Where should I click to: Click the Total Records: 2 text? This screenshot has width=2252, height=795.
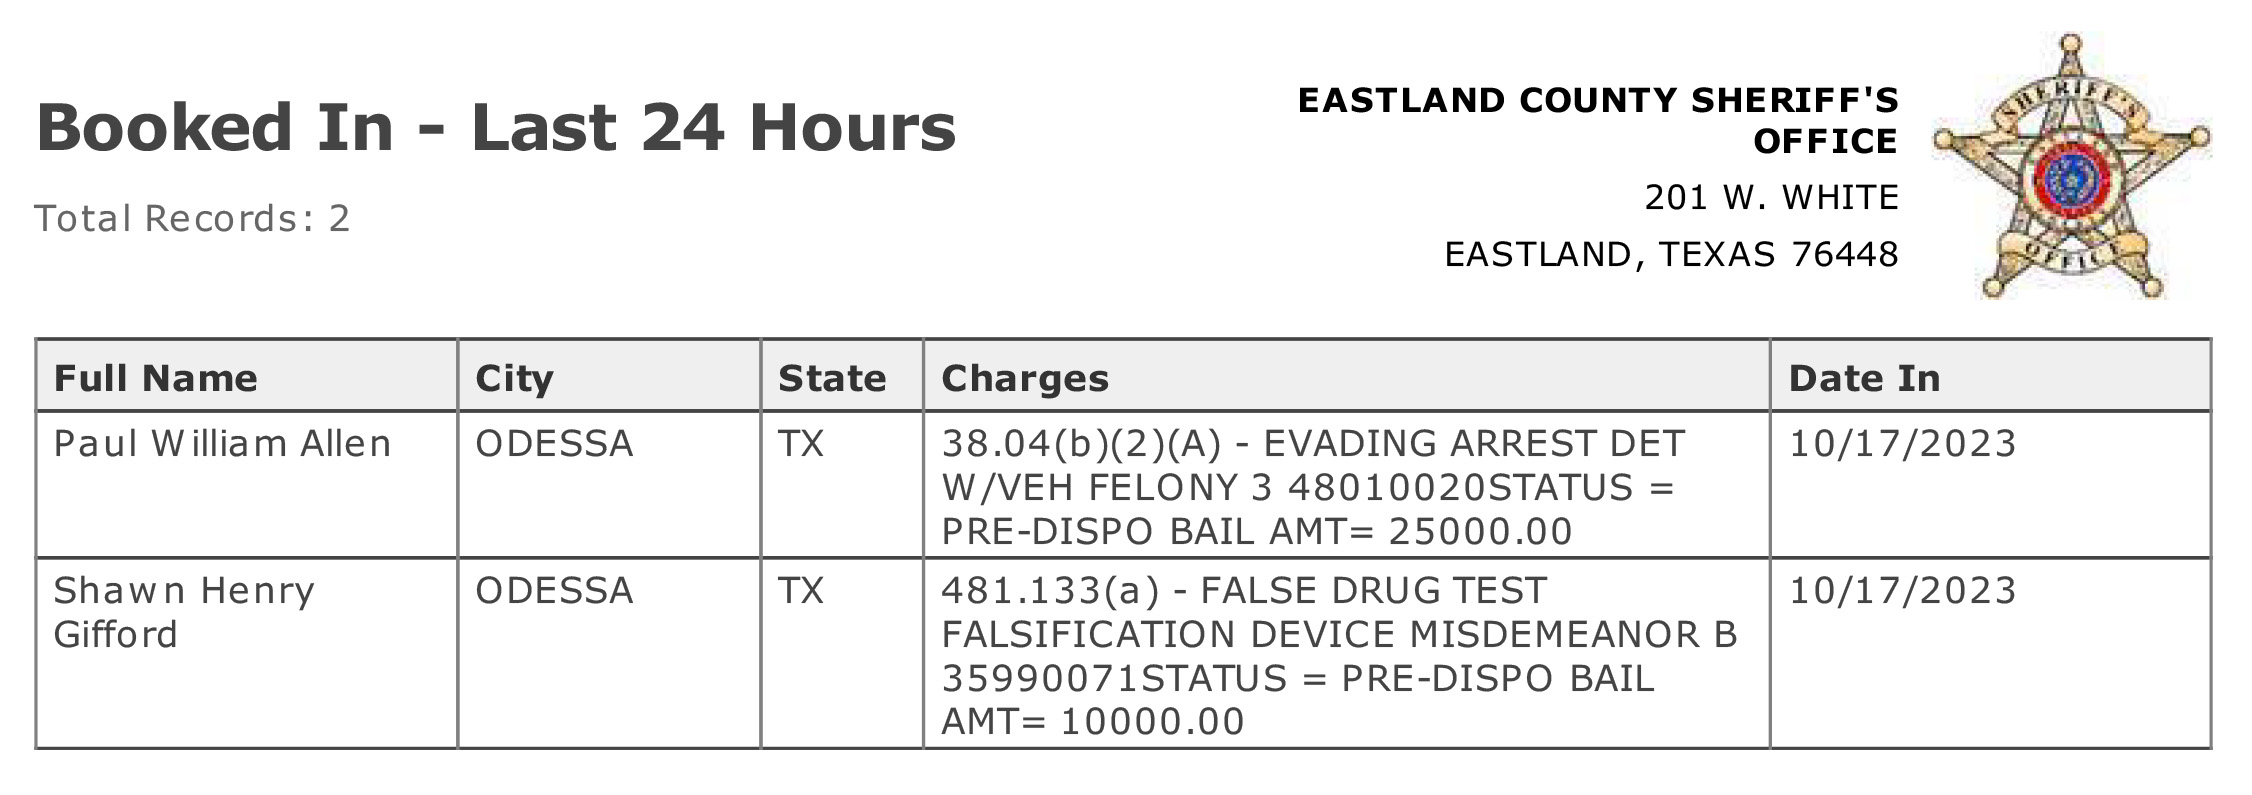[192, 218]
